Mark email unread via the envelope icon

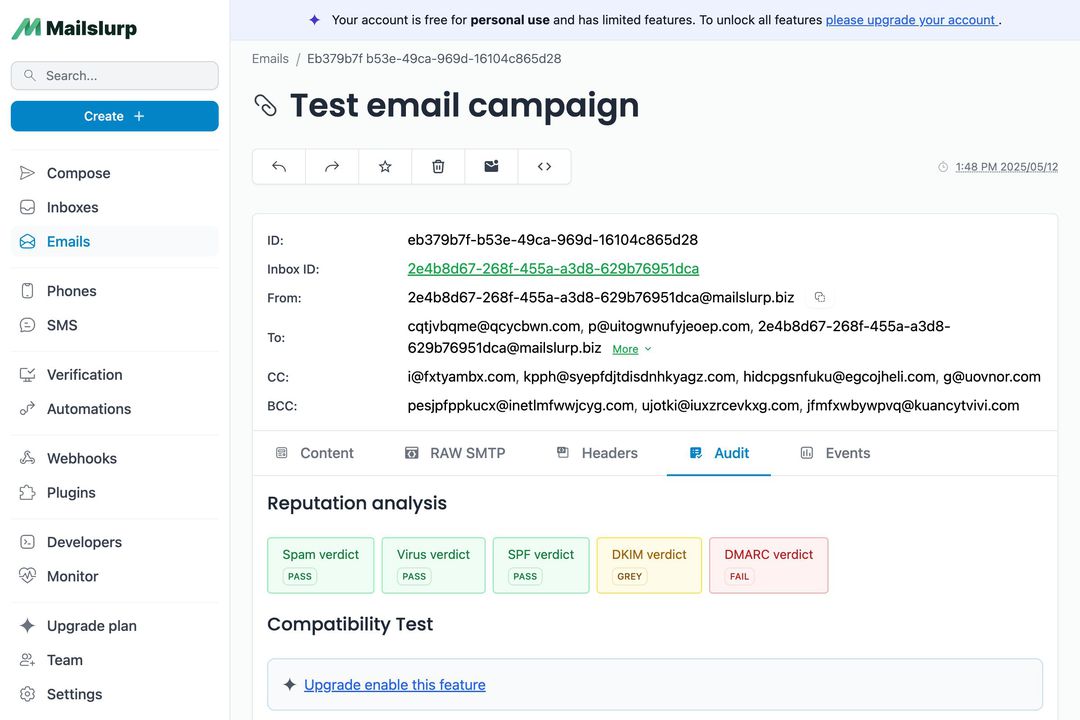coord(490,166)
